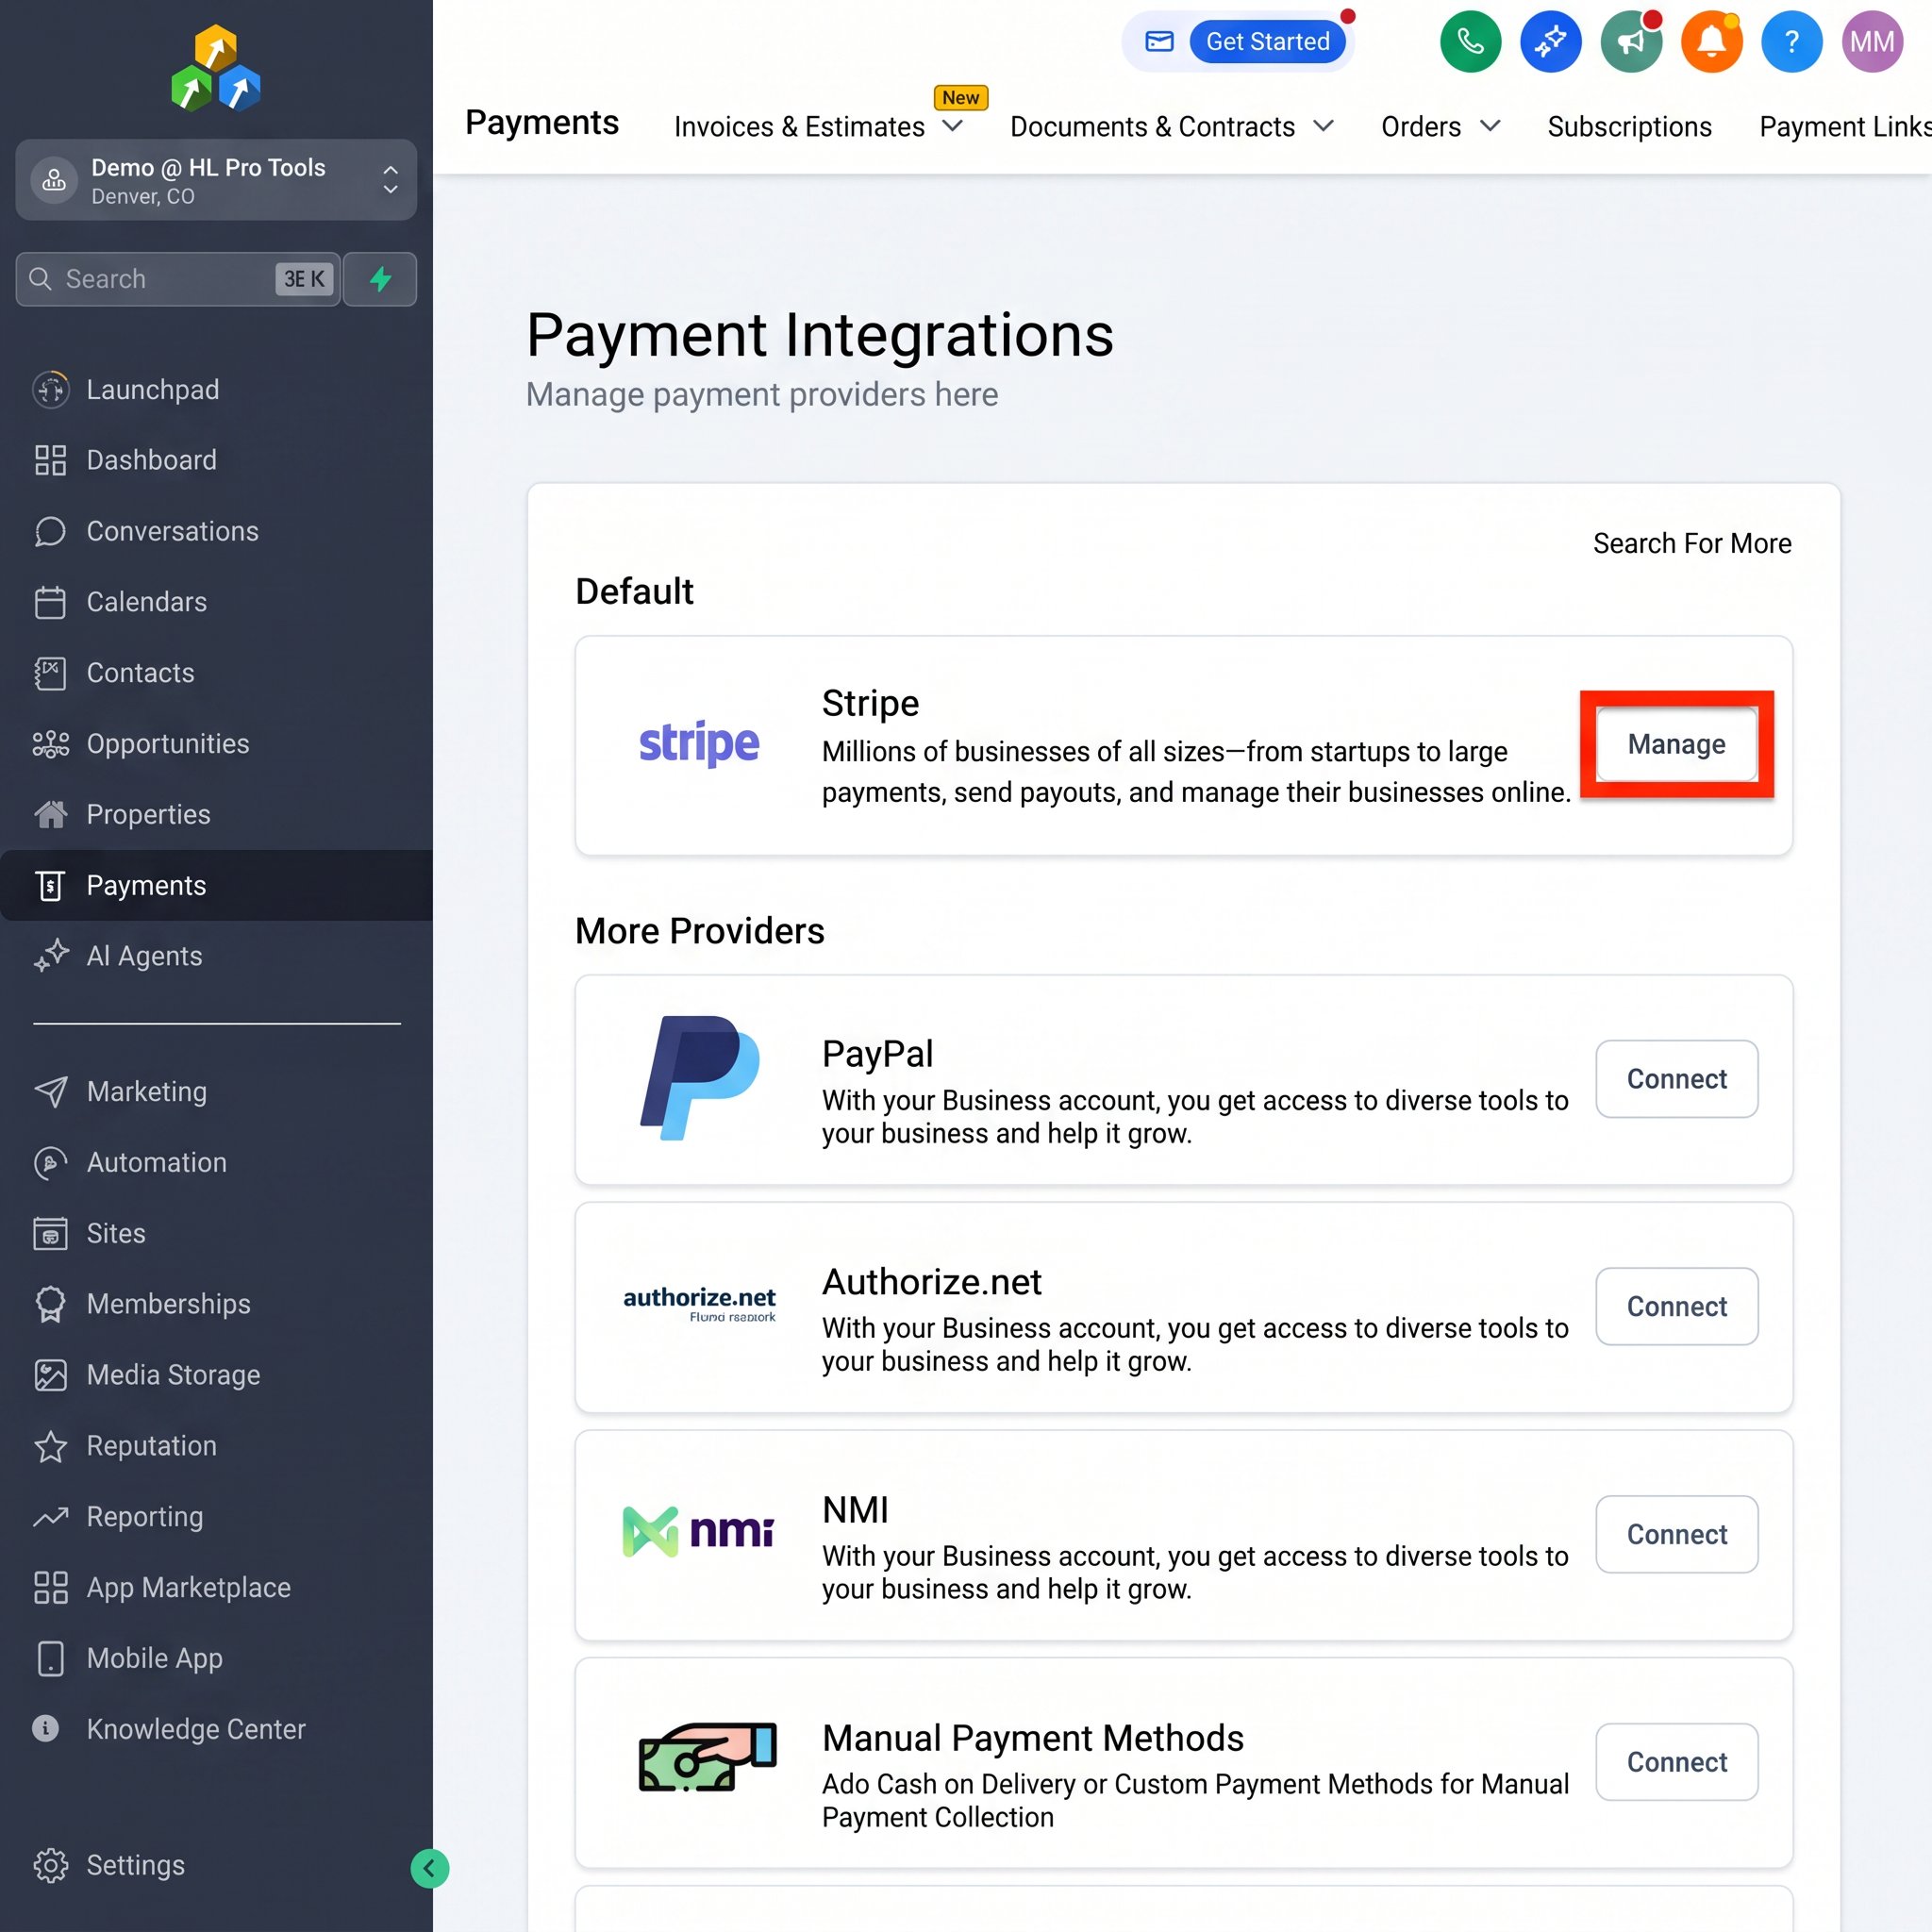The height and width of the screenshot is (1932, 1932).
Task: Connect the NMI provider
Action: (1676, 1534)
